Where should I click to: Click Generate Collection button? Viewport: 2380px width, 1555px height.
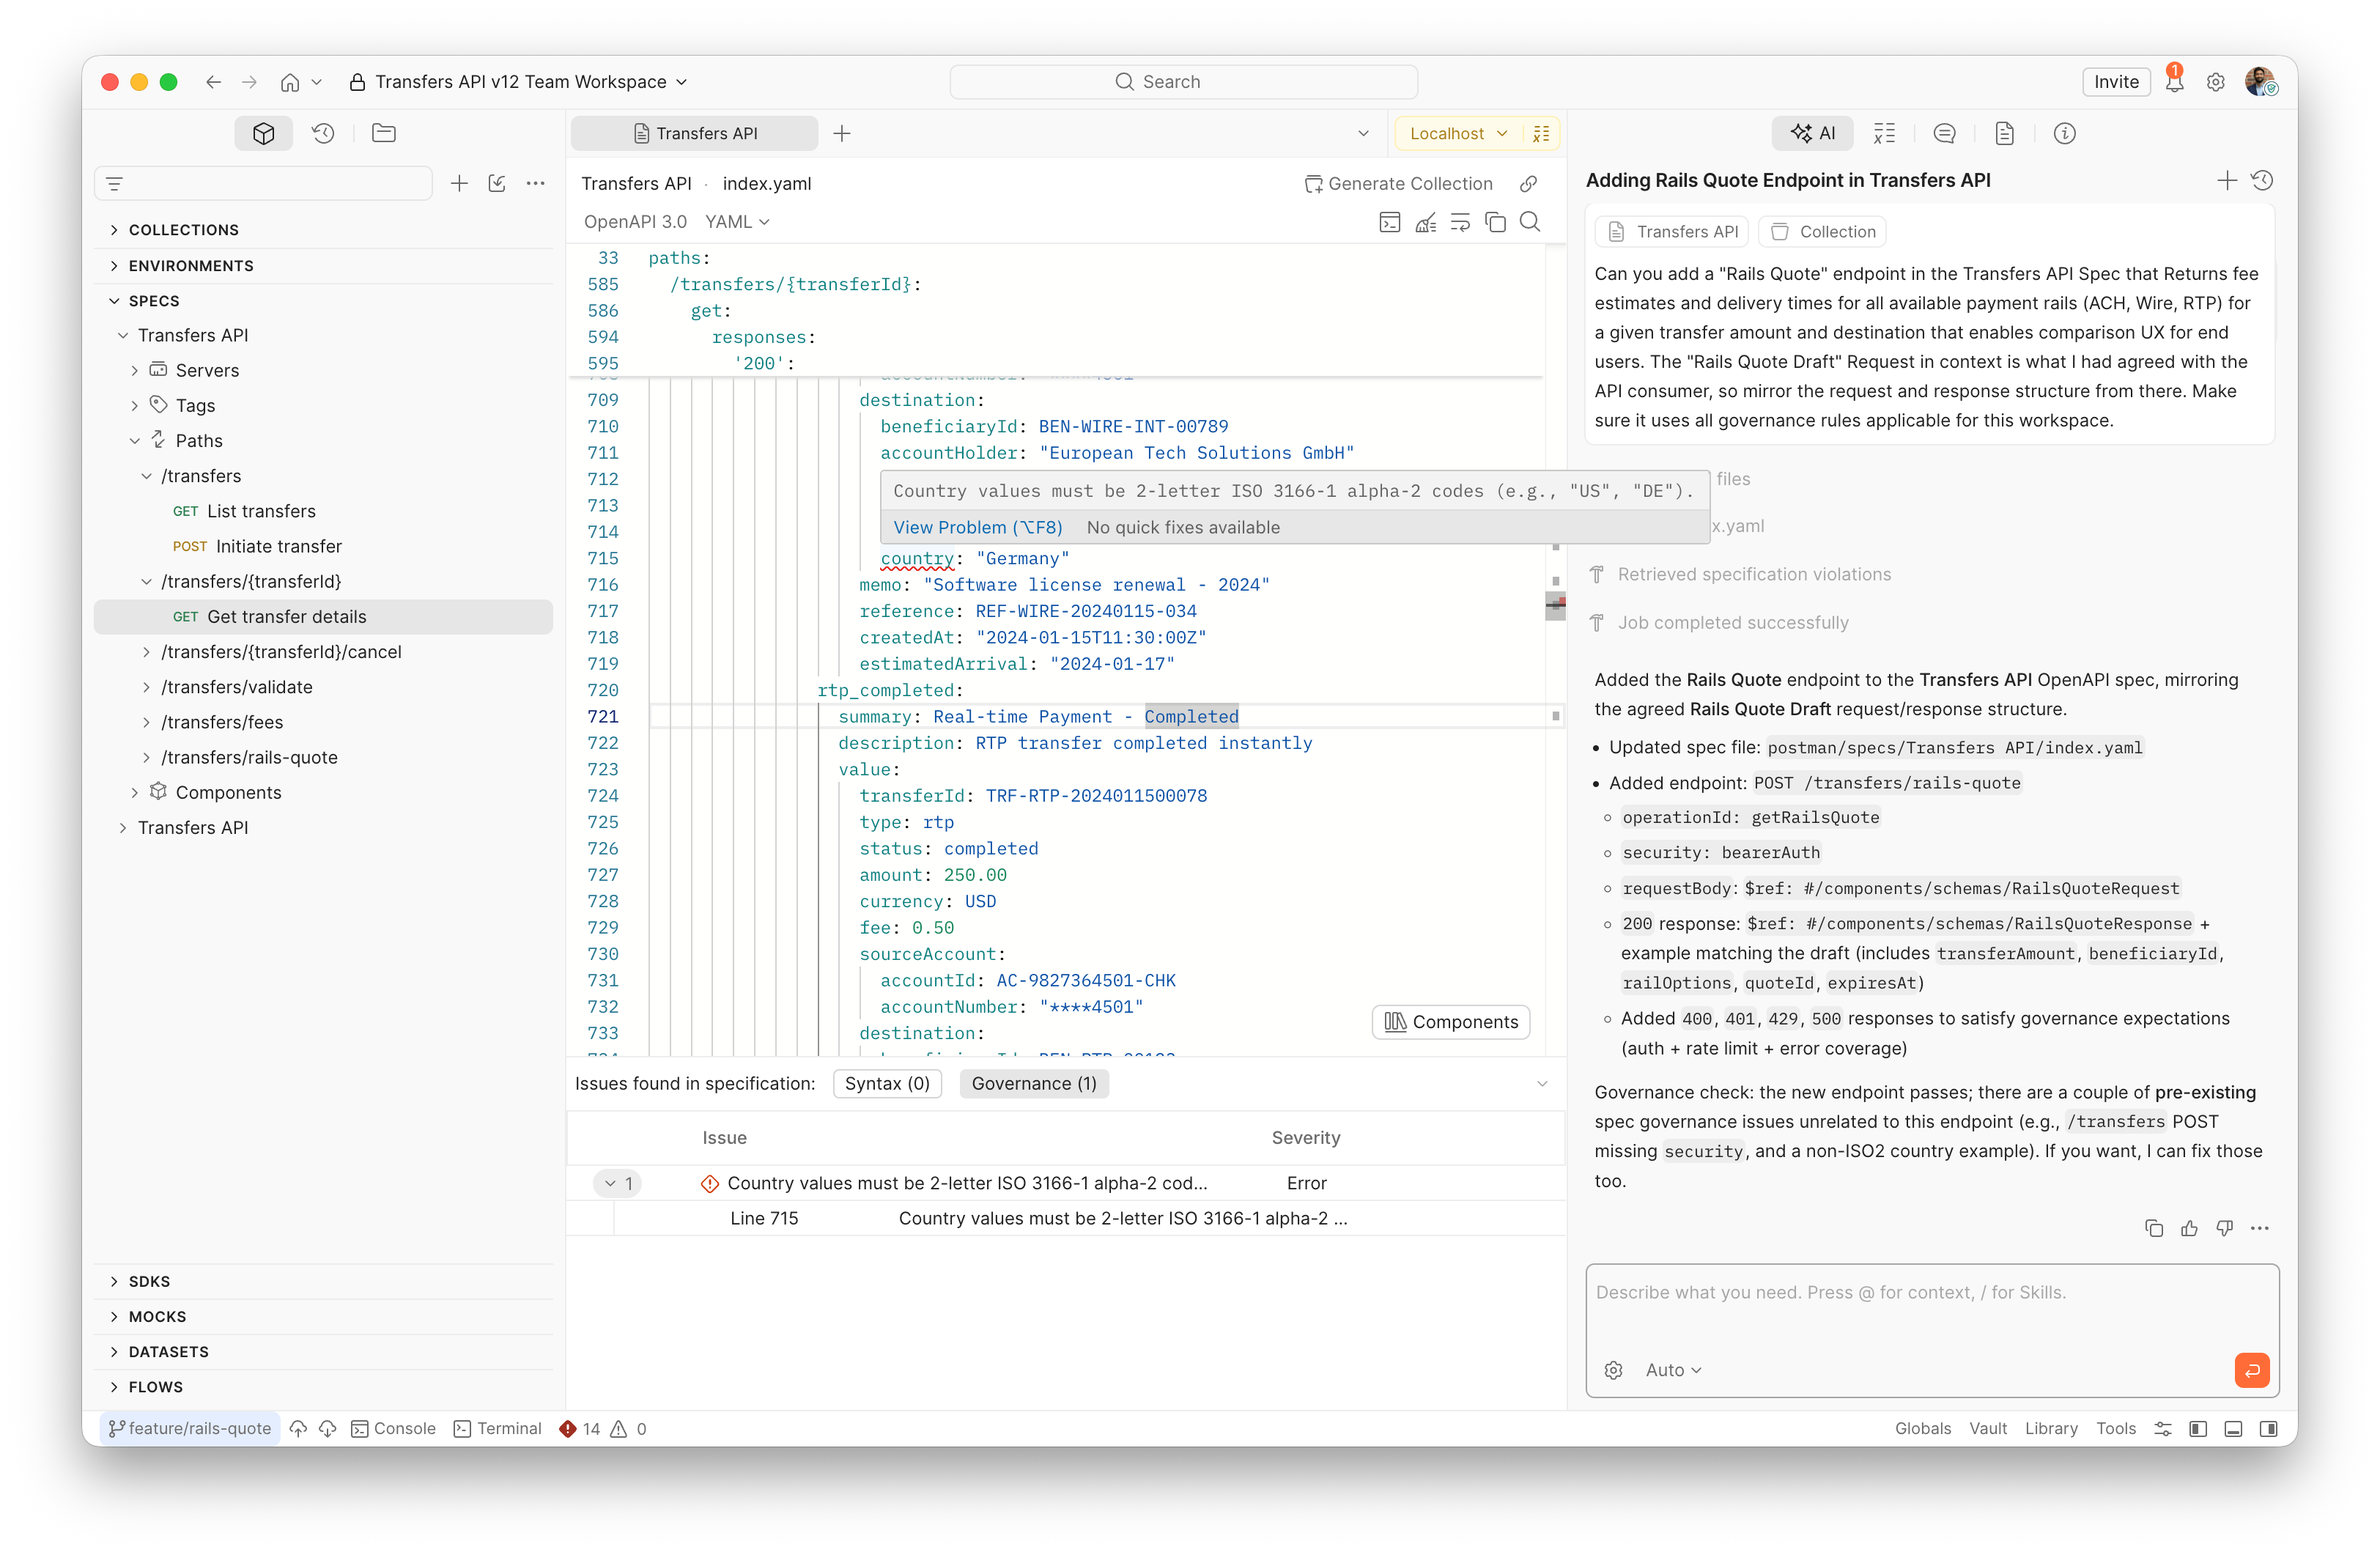click(1399, 184)
